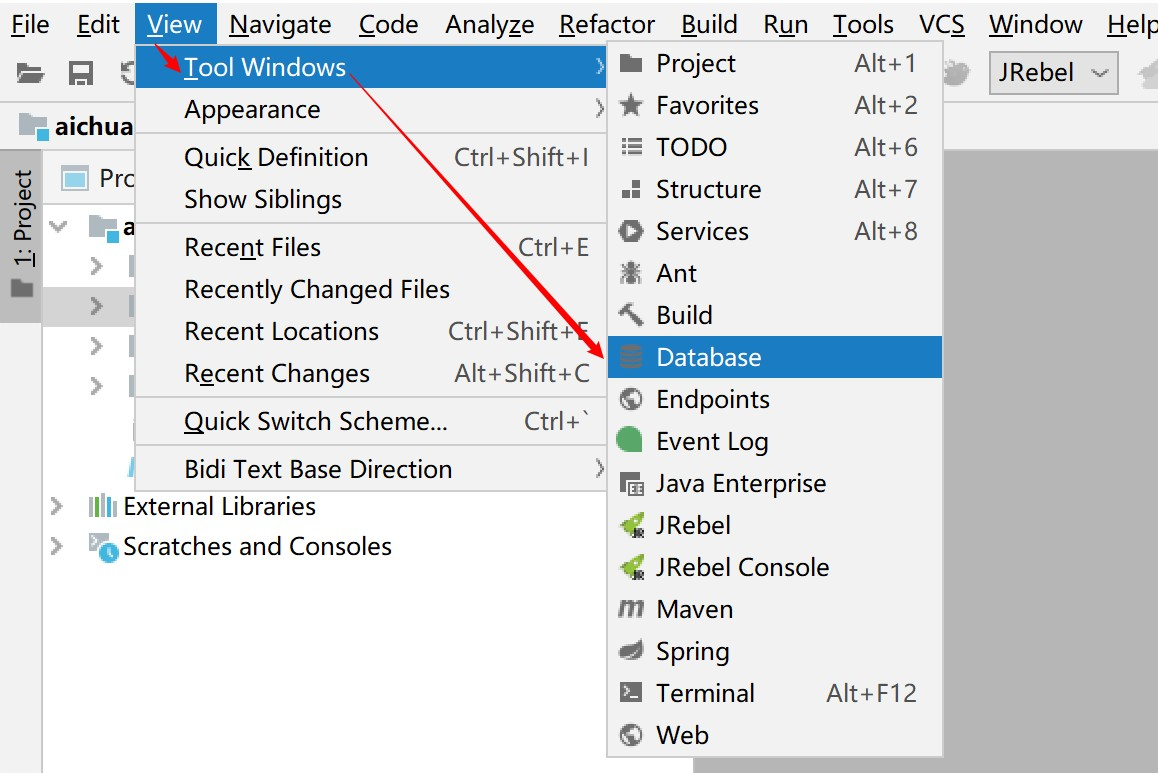Expand the External Libraries tree node

57,507
